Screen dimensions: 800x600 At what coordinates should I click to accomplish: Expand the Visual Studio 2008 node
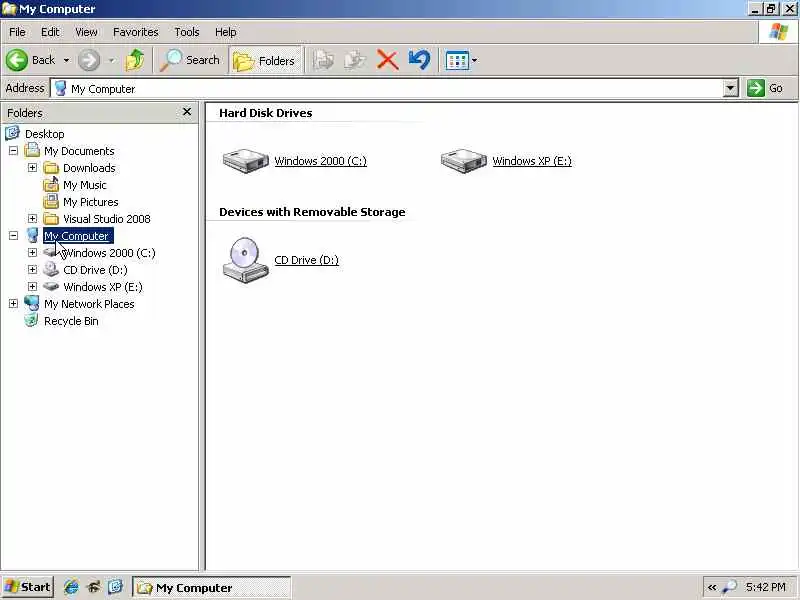32,219
